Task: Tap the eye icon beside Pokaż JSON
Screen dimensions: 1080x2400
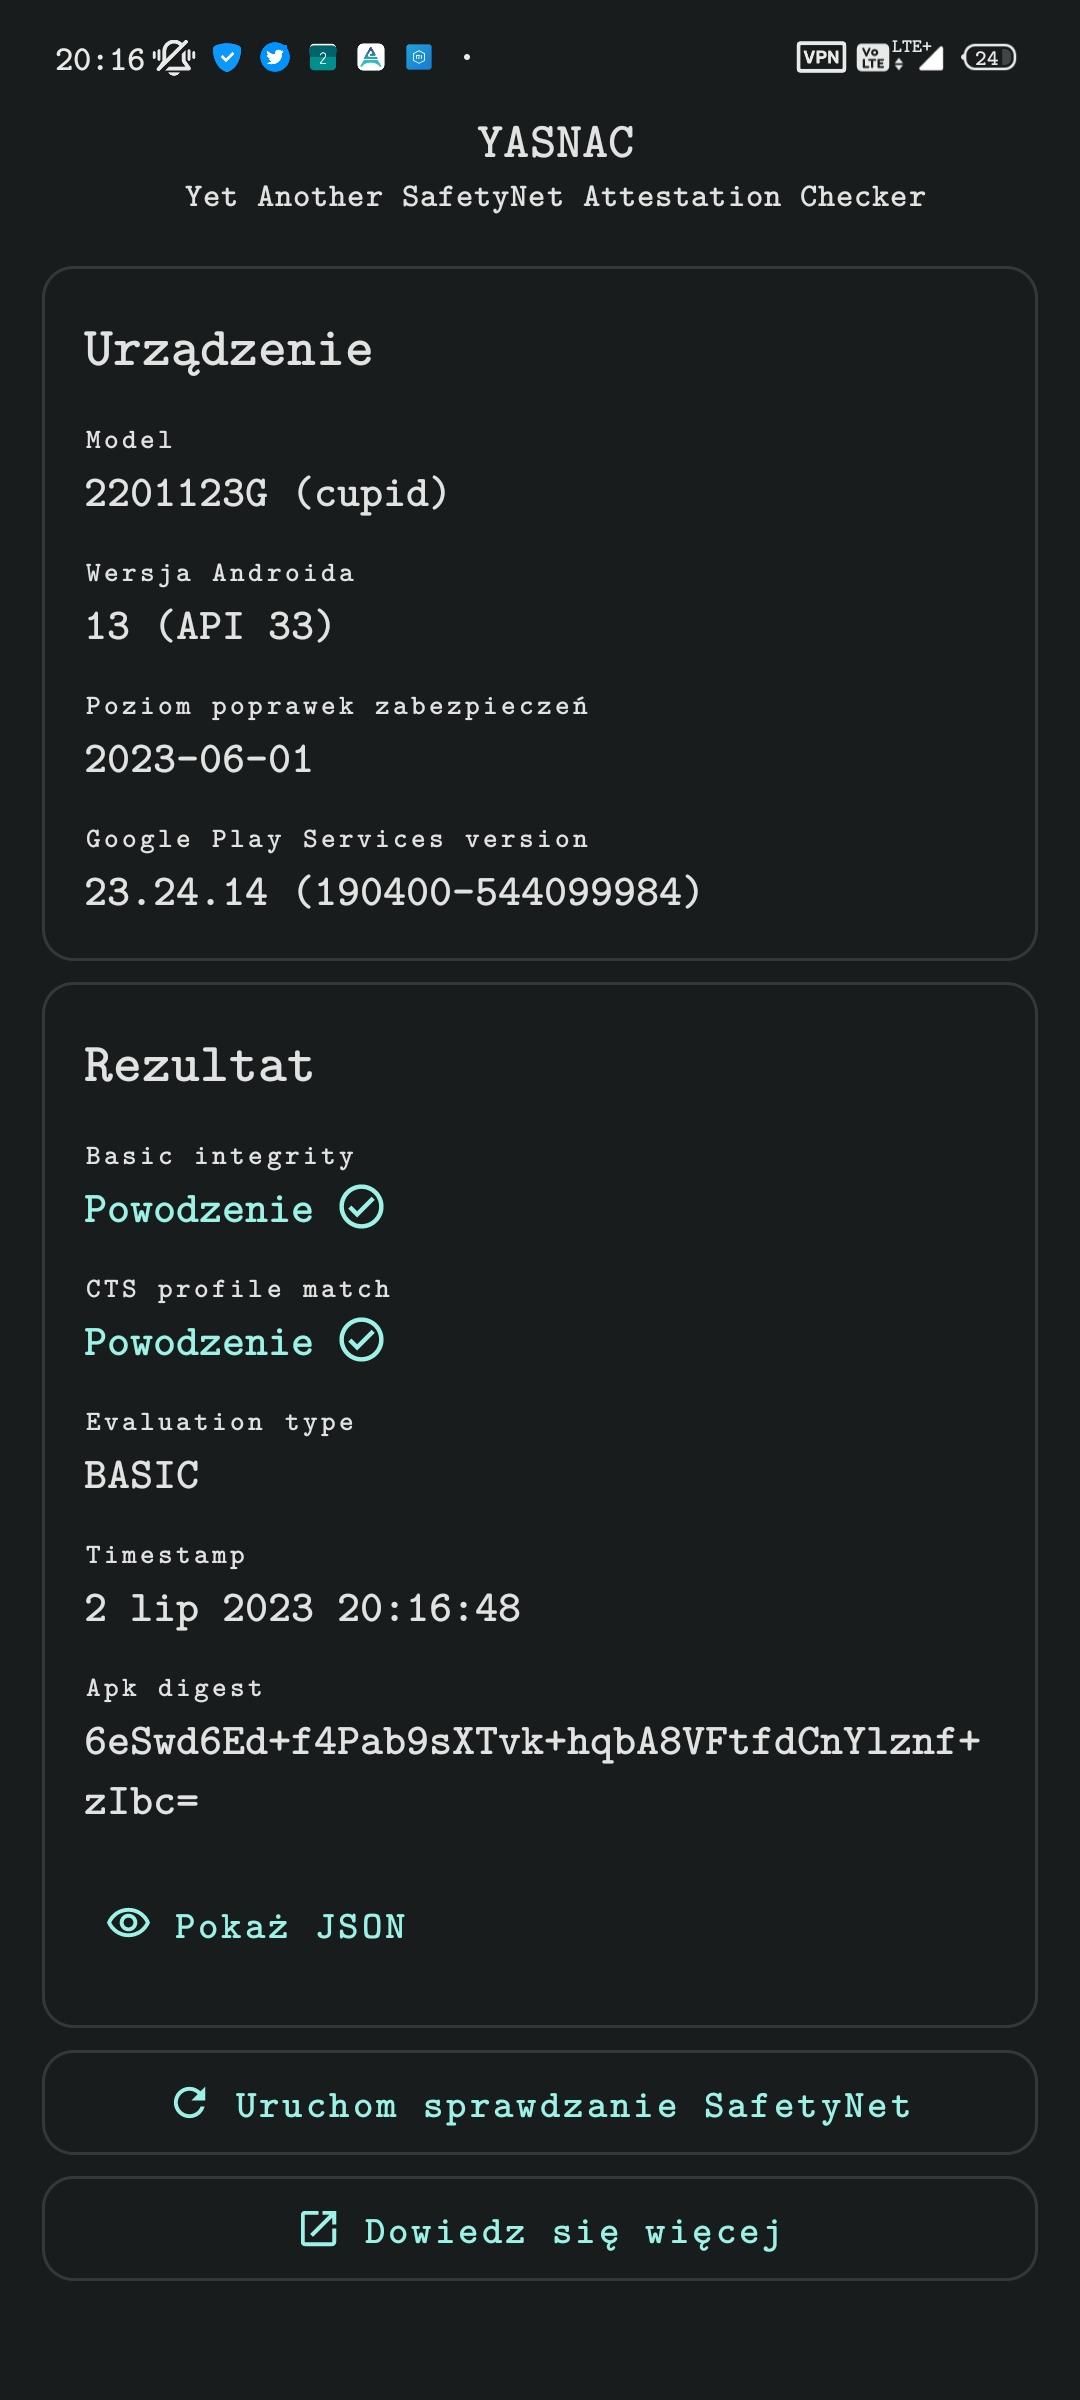Action: [x=128, y=1923]
